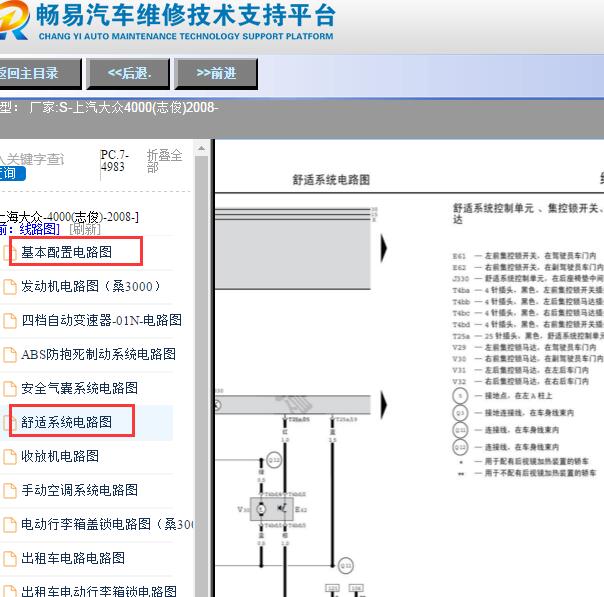Click document icon beside 电动行李箱盖锁电路图
Viewport: 604px width, 597px height.
[10, 524]
